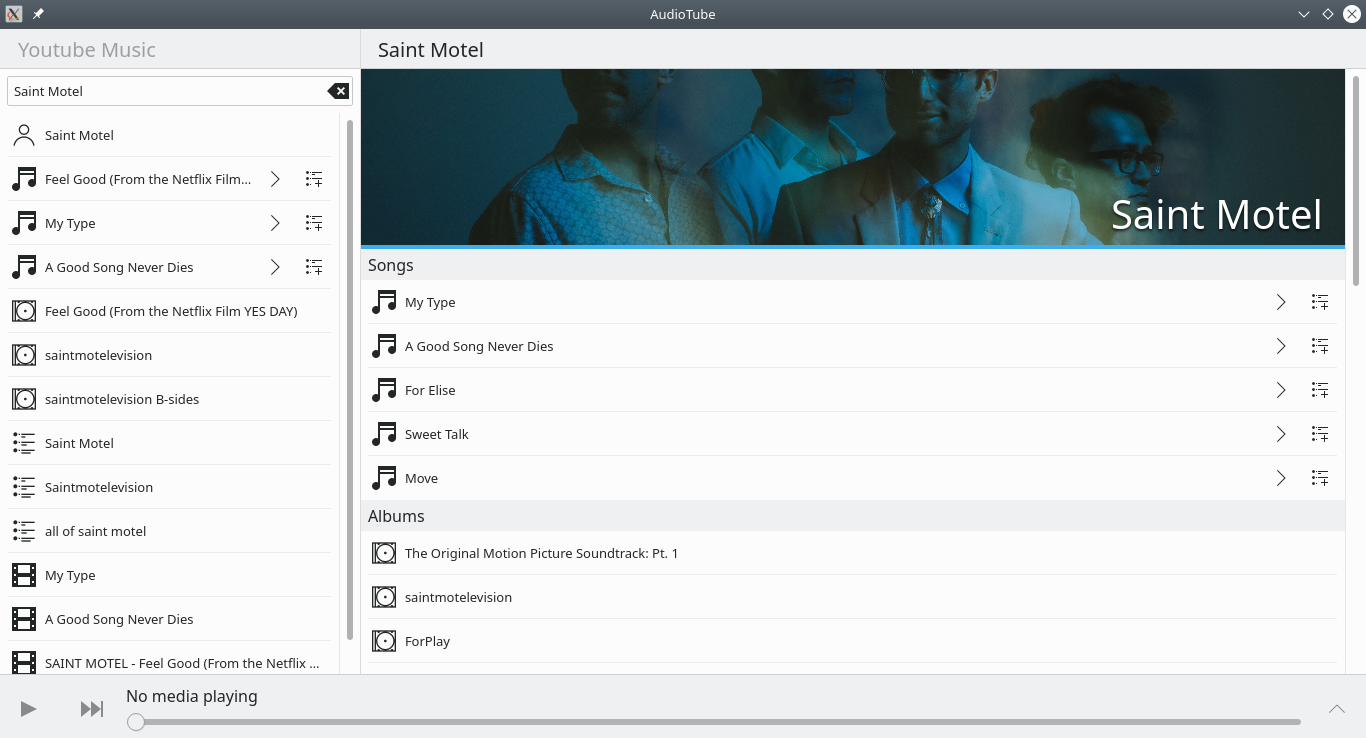Click chevron on For Elise row
The height and width of the screenshot is (738, 1366).
tap(1281, 390)
